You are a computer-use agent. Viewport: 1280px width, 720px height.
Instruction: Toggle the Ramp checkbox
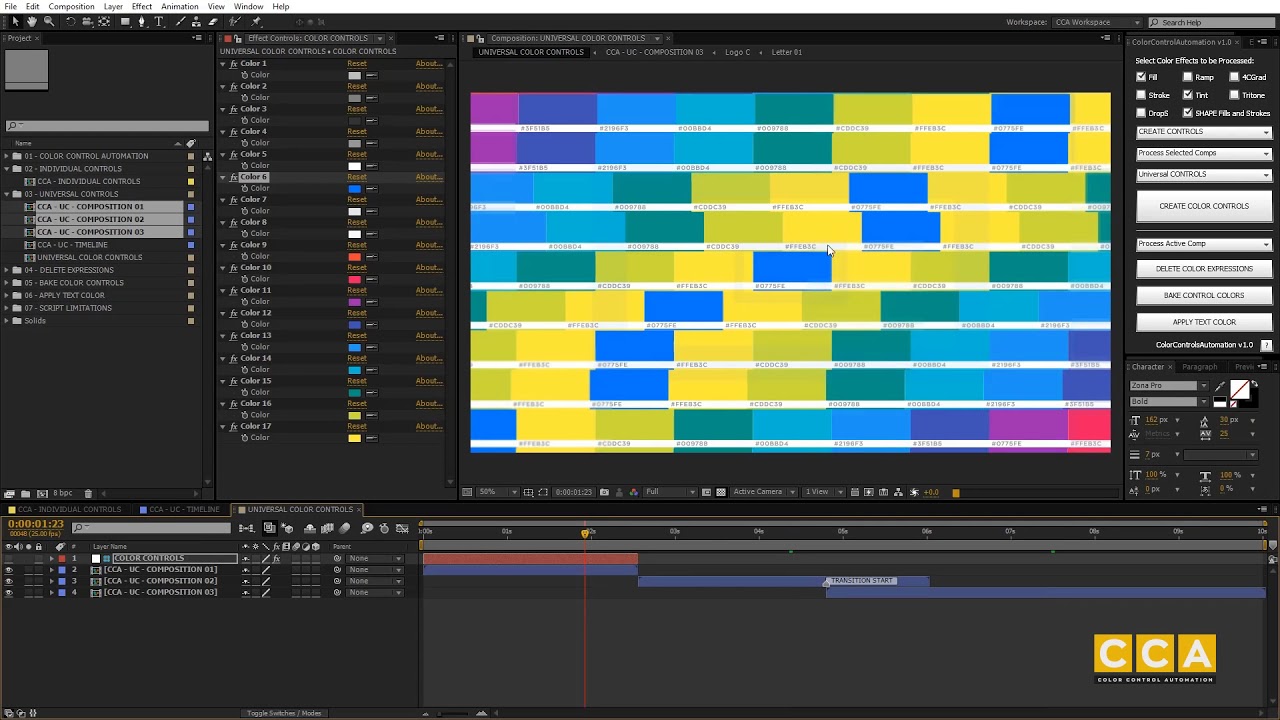coord(1188,77)
